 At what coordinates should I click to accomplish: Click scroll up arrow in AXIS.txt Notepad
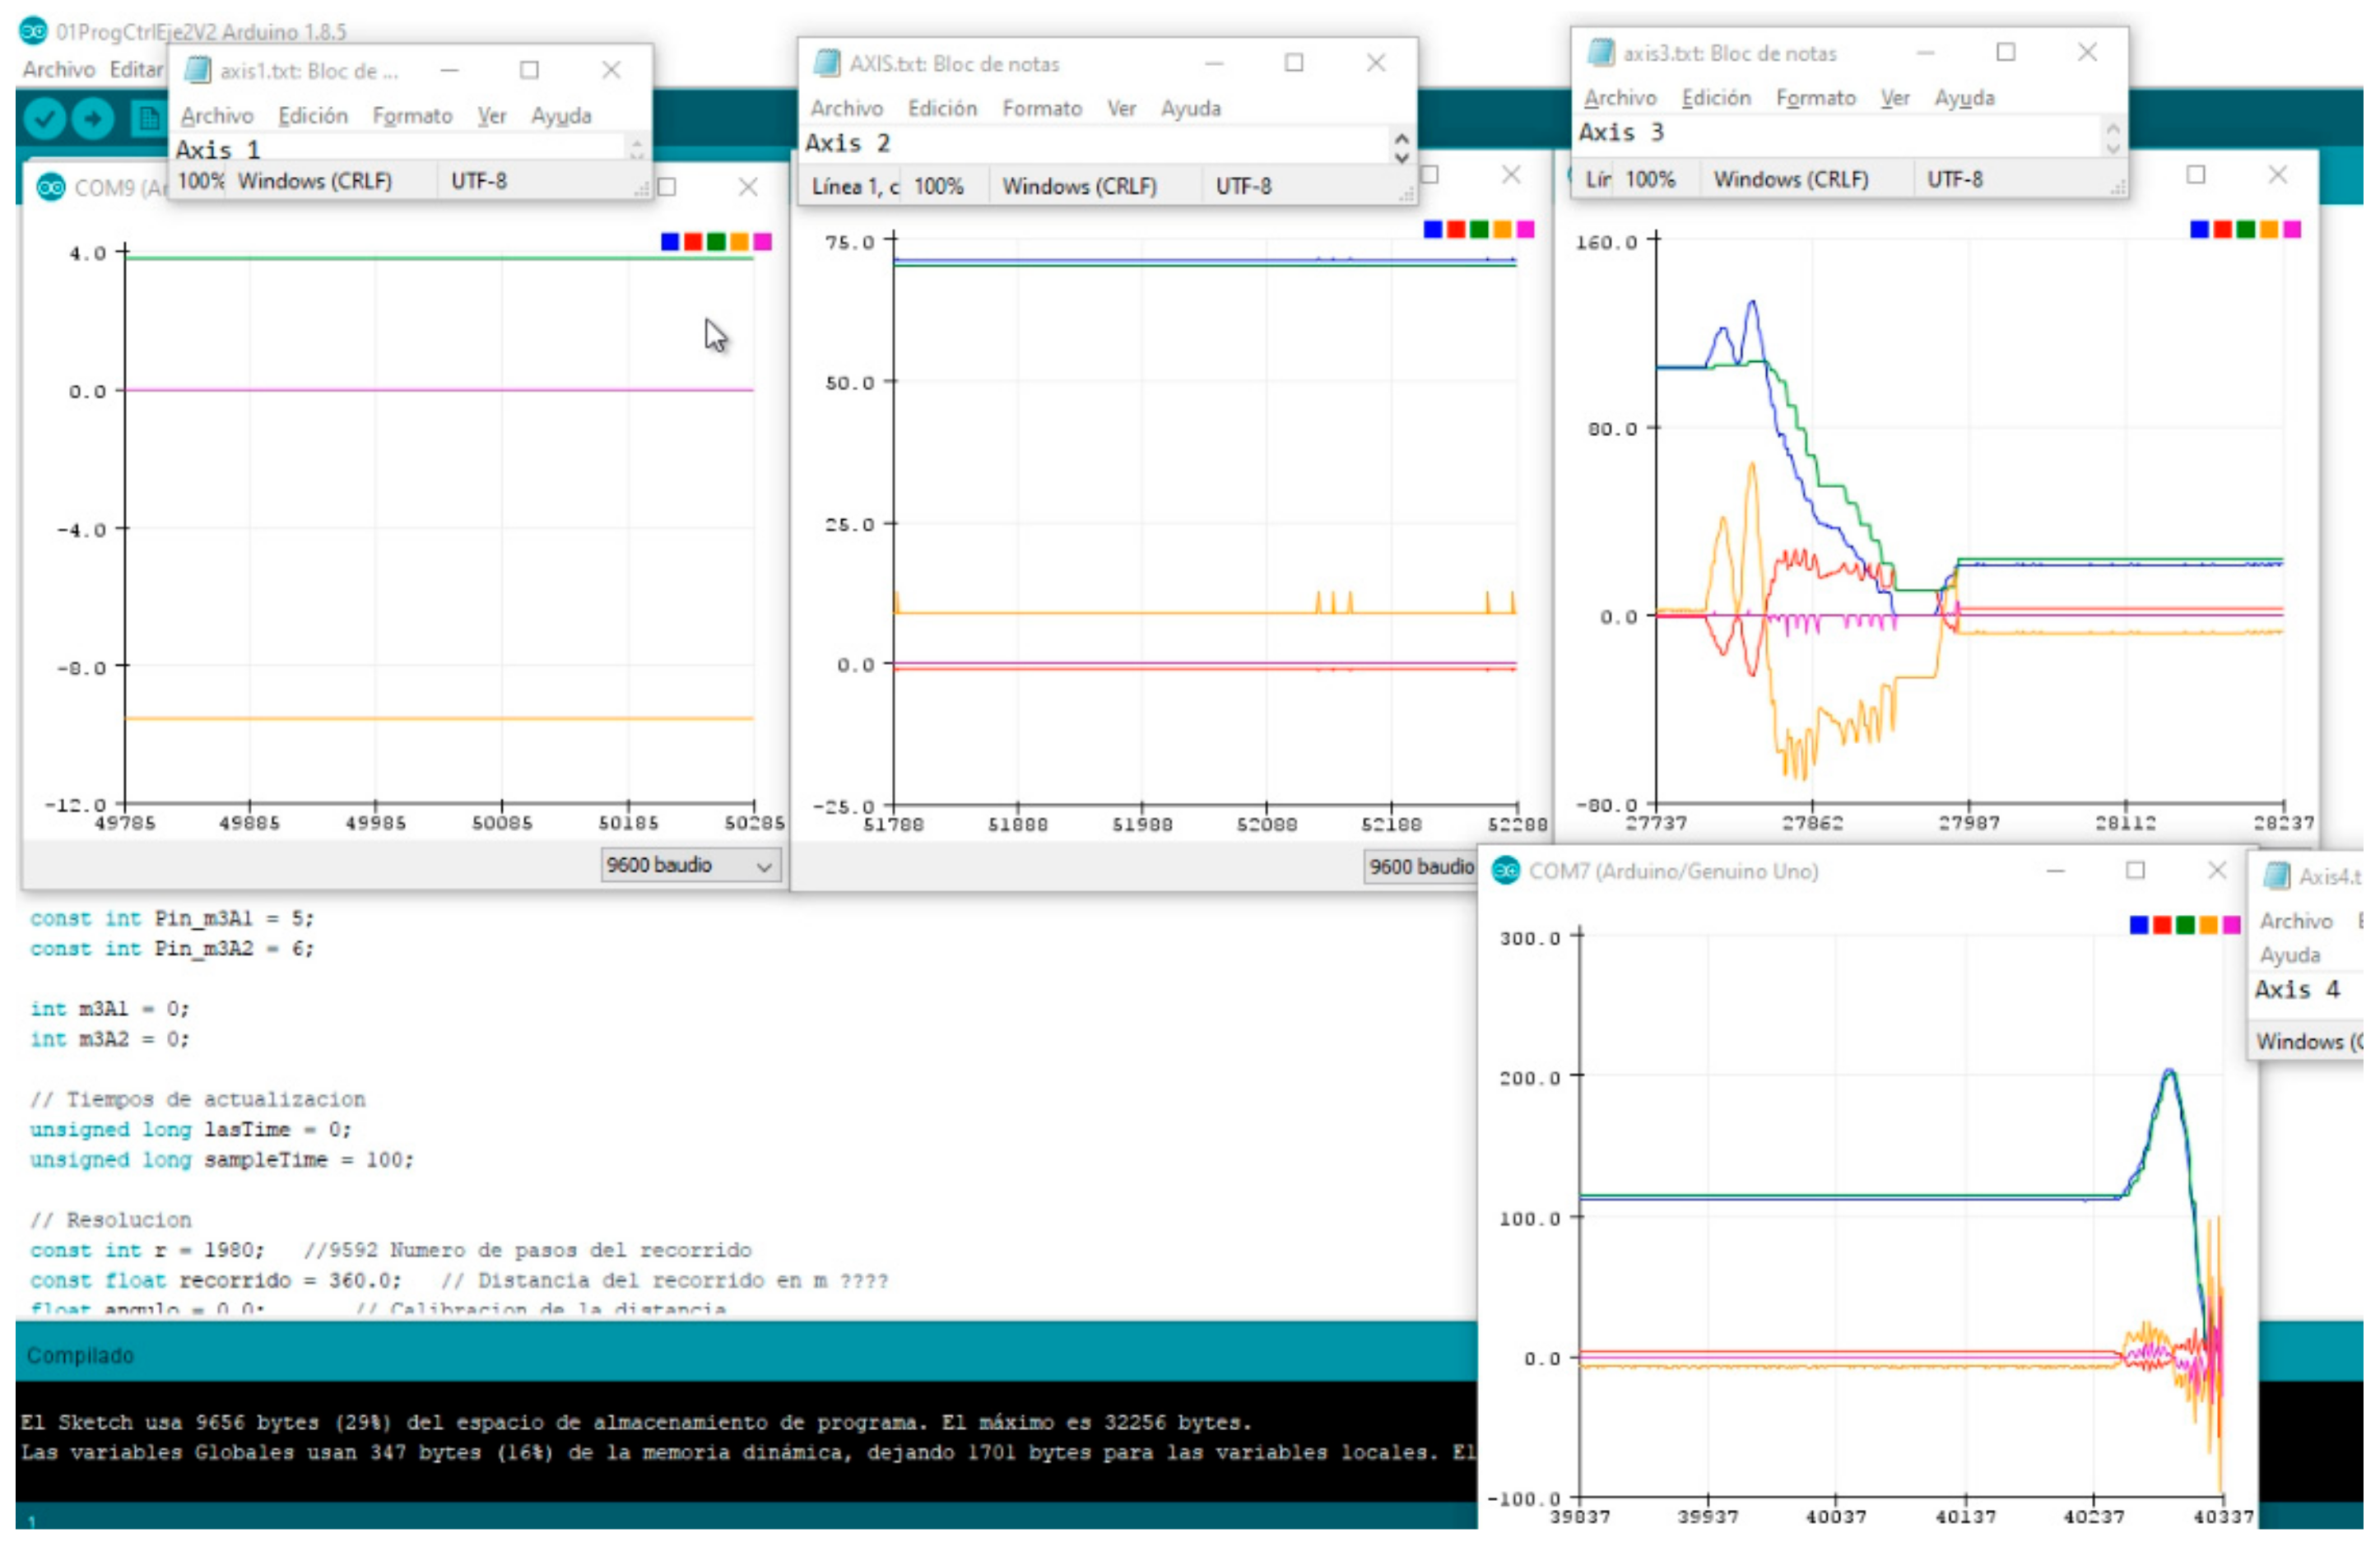(1401, 139)
